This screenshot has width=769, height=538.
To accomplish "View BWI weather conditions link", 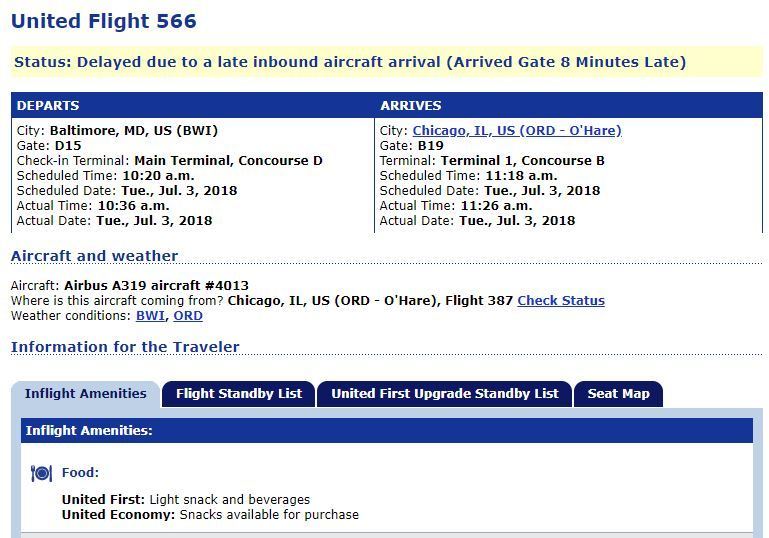I will pos(150,316).
